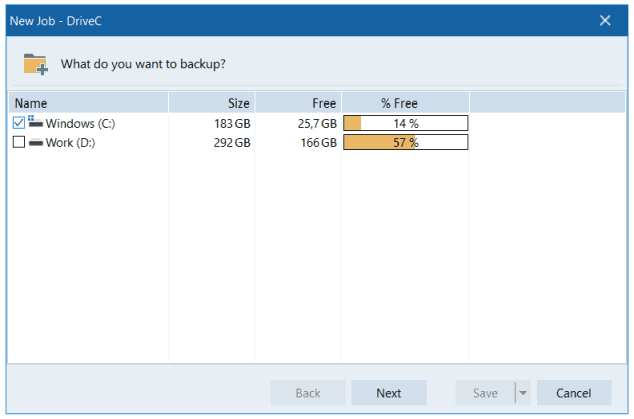This screenshot has height=419, width=634.
Task: Click the % Free column header
Action: (405, 103)
